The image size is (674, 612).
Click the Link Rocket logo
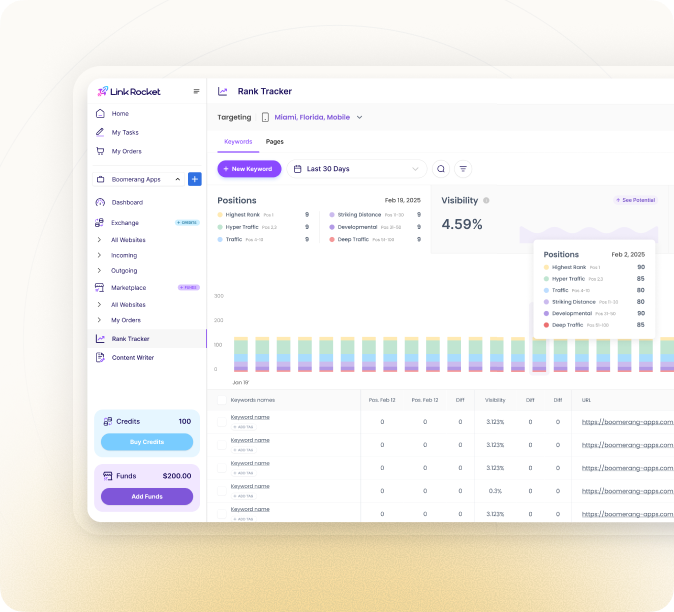click(x=129, y=92)
